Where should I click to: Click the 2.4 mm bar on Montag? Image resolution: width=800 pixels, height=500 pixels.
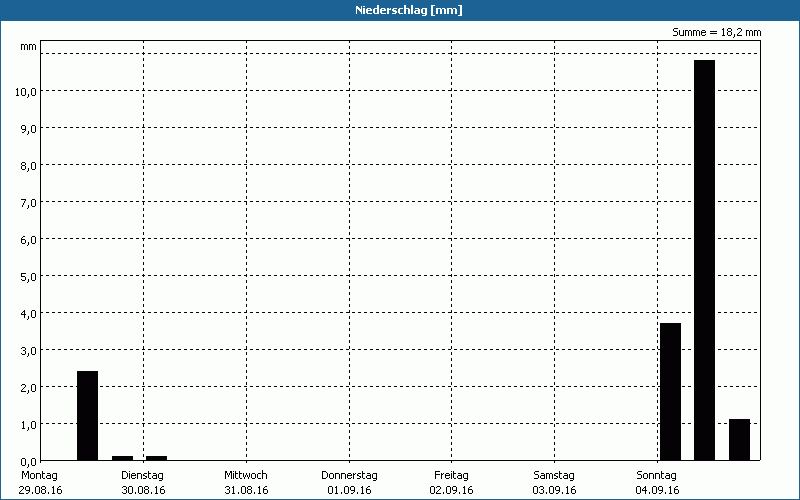click(x=87, y=416)
